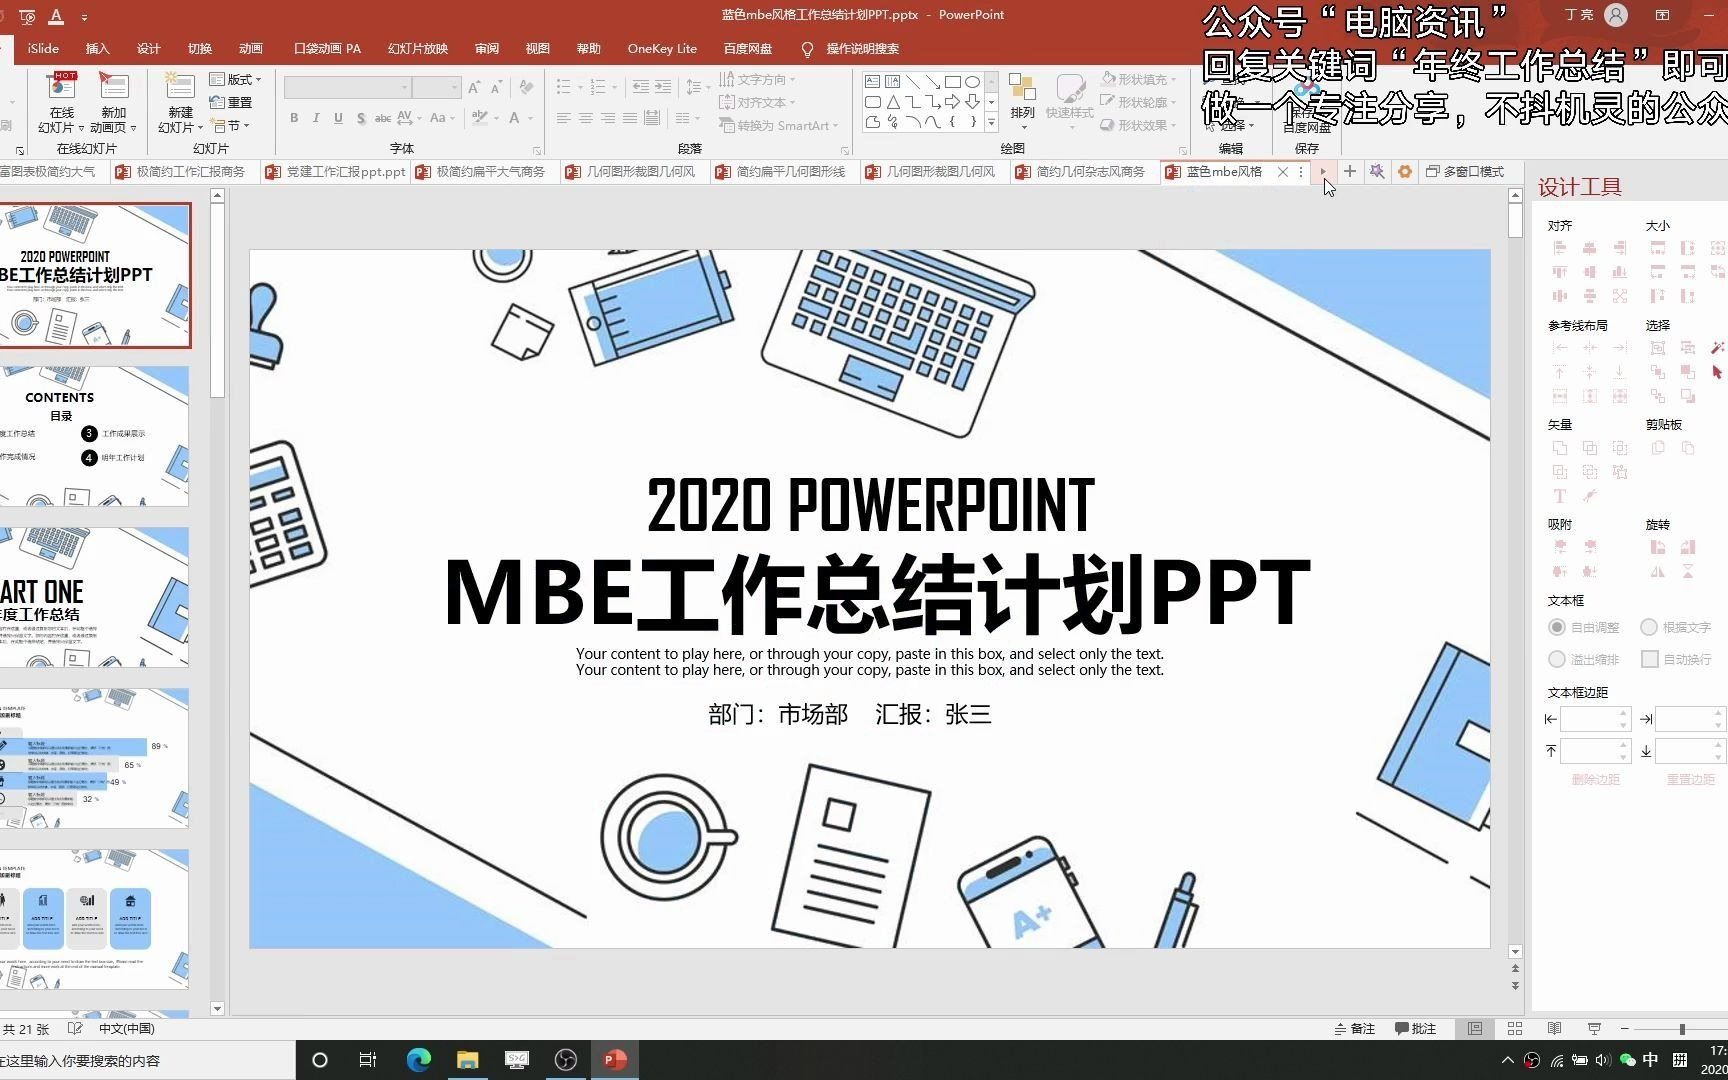Toggle italic formatting I
The image size is (1728, 1080).
coord(316,118)
